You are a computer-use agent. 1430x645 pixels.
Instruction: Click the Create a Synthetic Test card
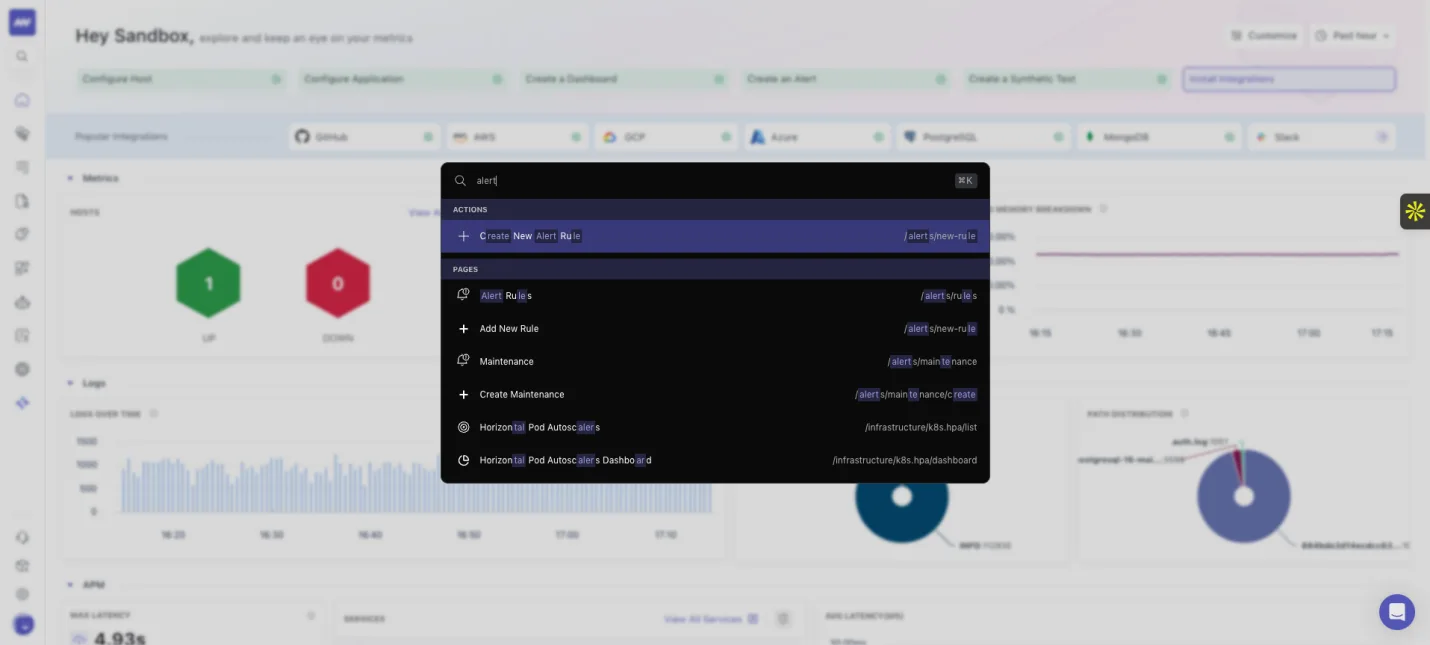pos(1068,79)
